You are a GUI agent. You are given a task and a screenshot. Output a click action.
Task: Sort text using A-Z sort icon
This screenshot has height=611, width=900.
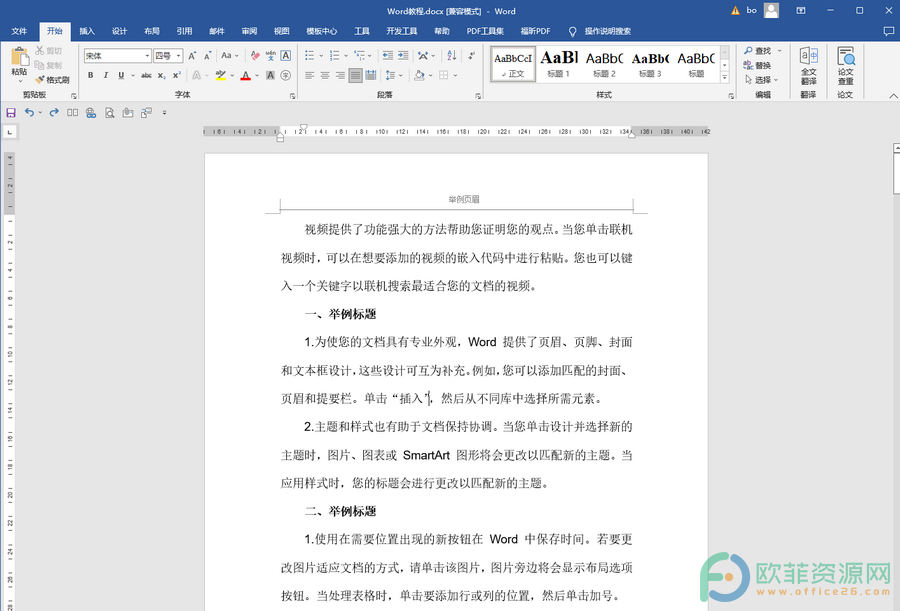(452, 56)
